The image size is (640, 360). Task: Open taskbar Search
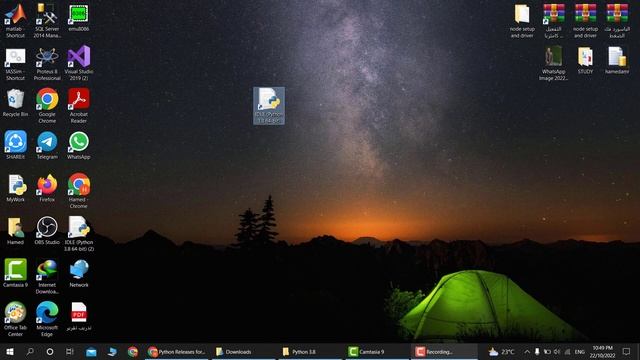coord(30,351)
